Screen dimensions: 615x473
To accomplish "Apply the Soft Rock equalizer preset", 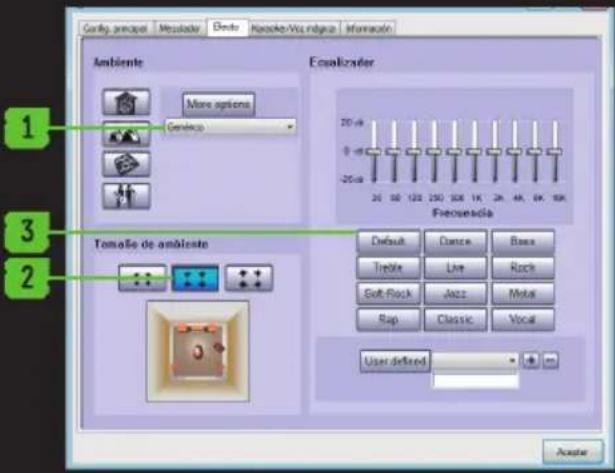I will (387, 294).
